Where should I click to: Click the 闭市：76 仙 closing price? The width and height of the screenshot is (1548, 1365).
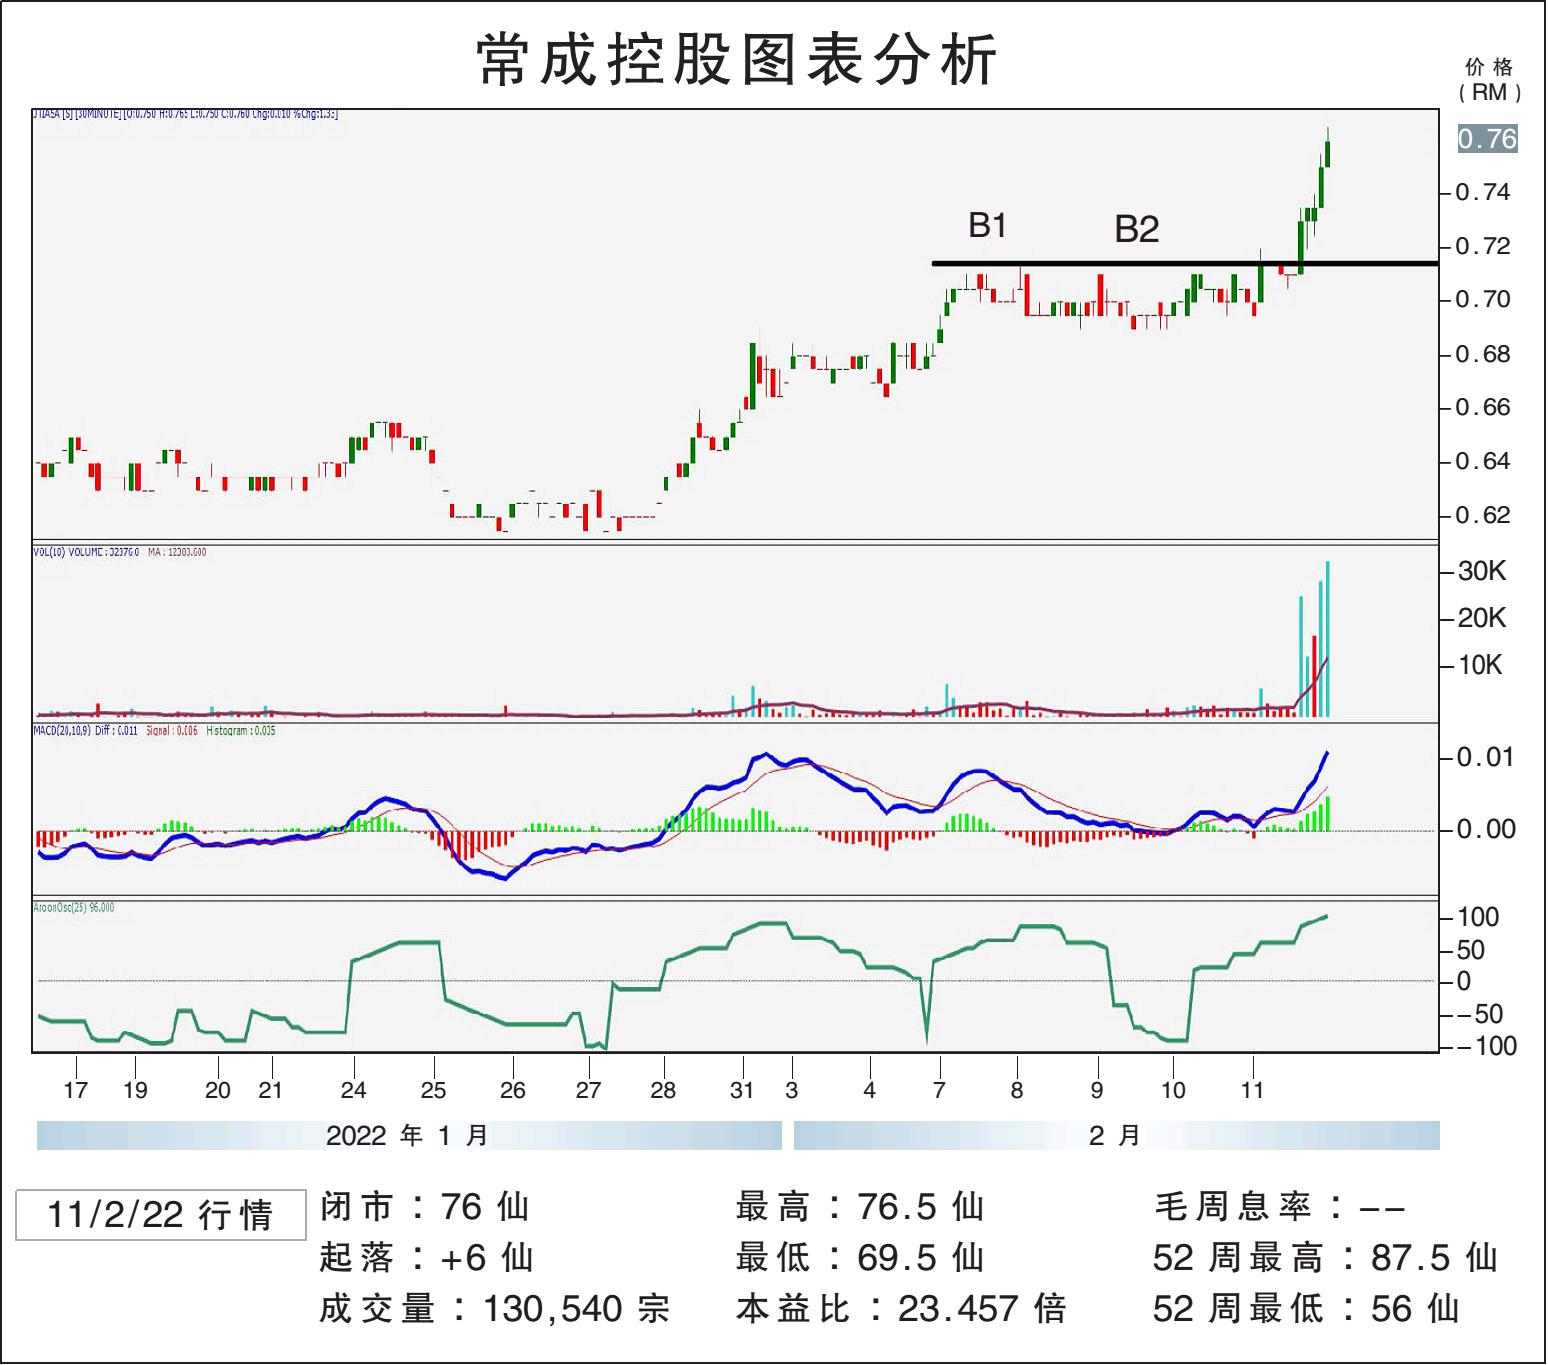pos(425,1207)
